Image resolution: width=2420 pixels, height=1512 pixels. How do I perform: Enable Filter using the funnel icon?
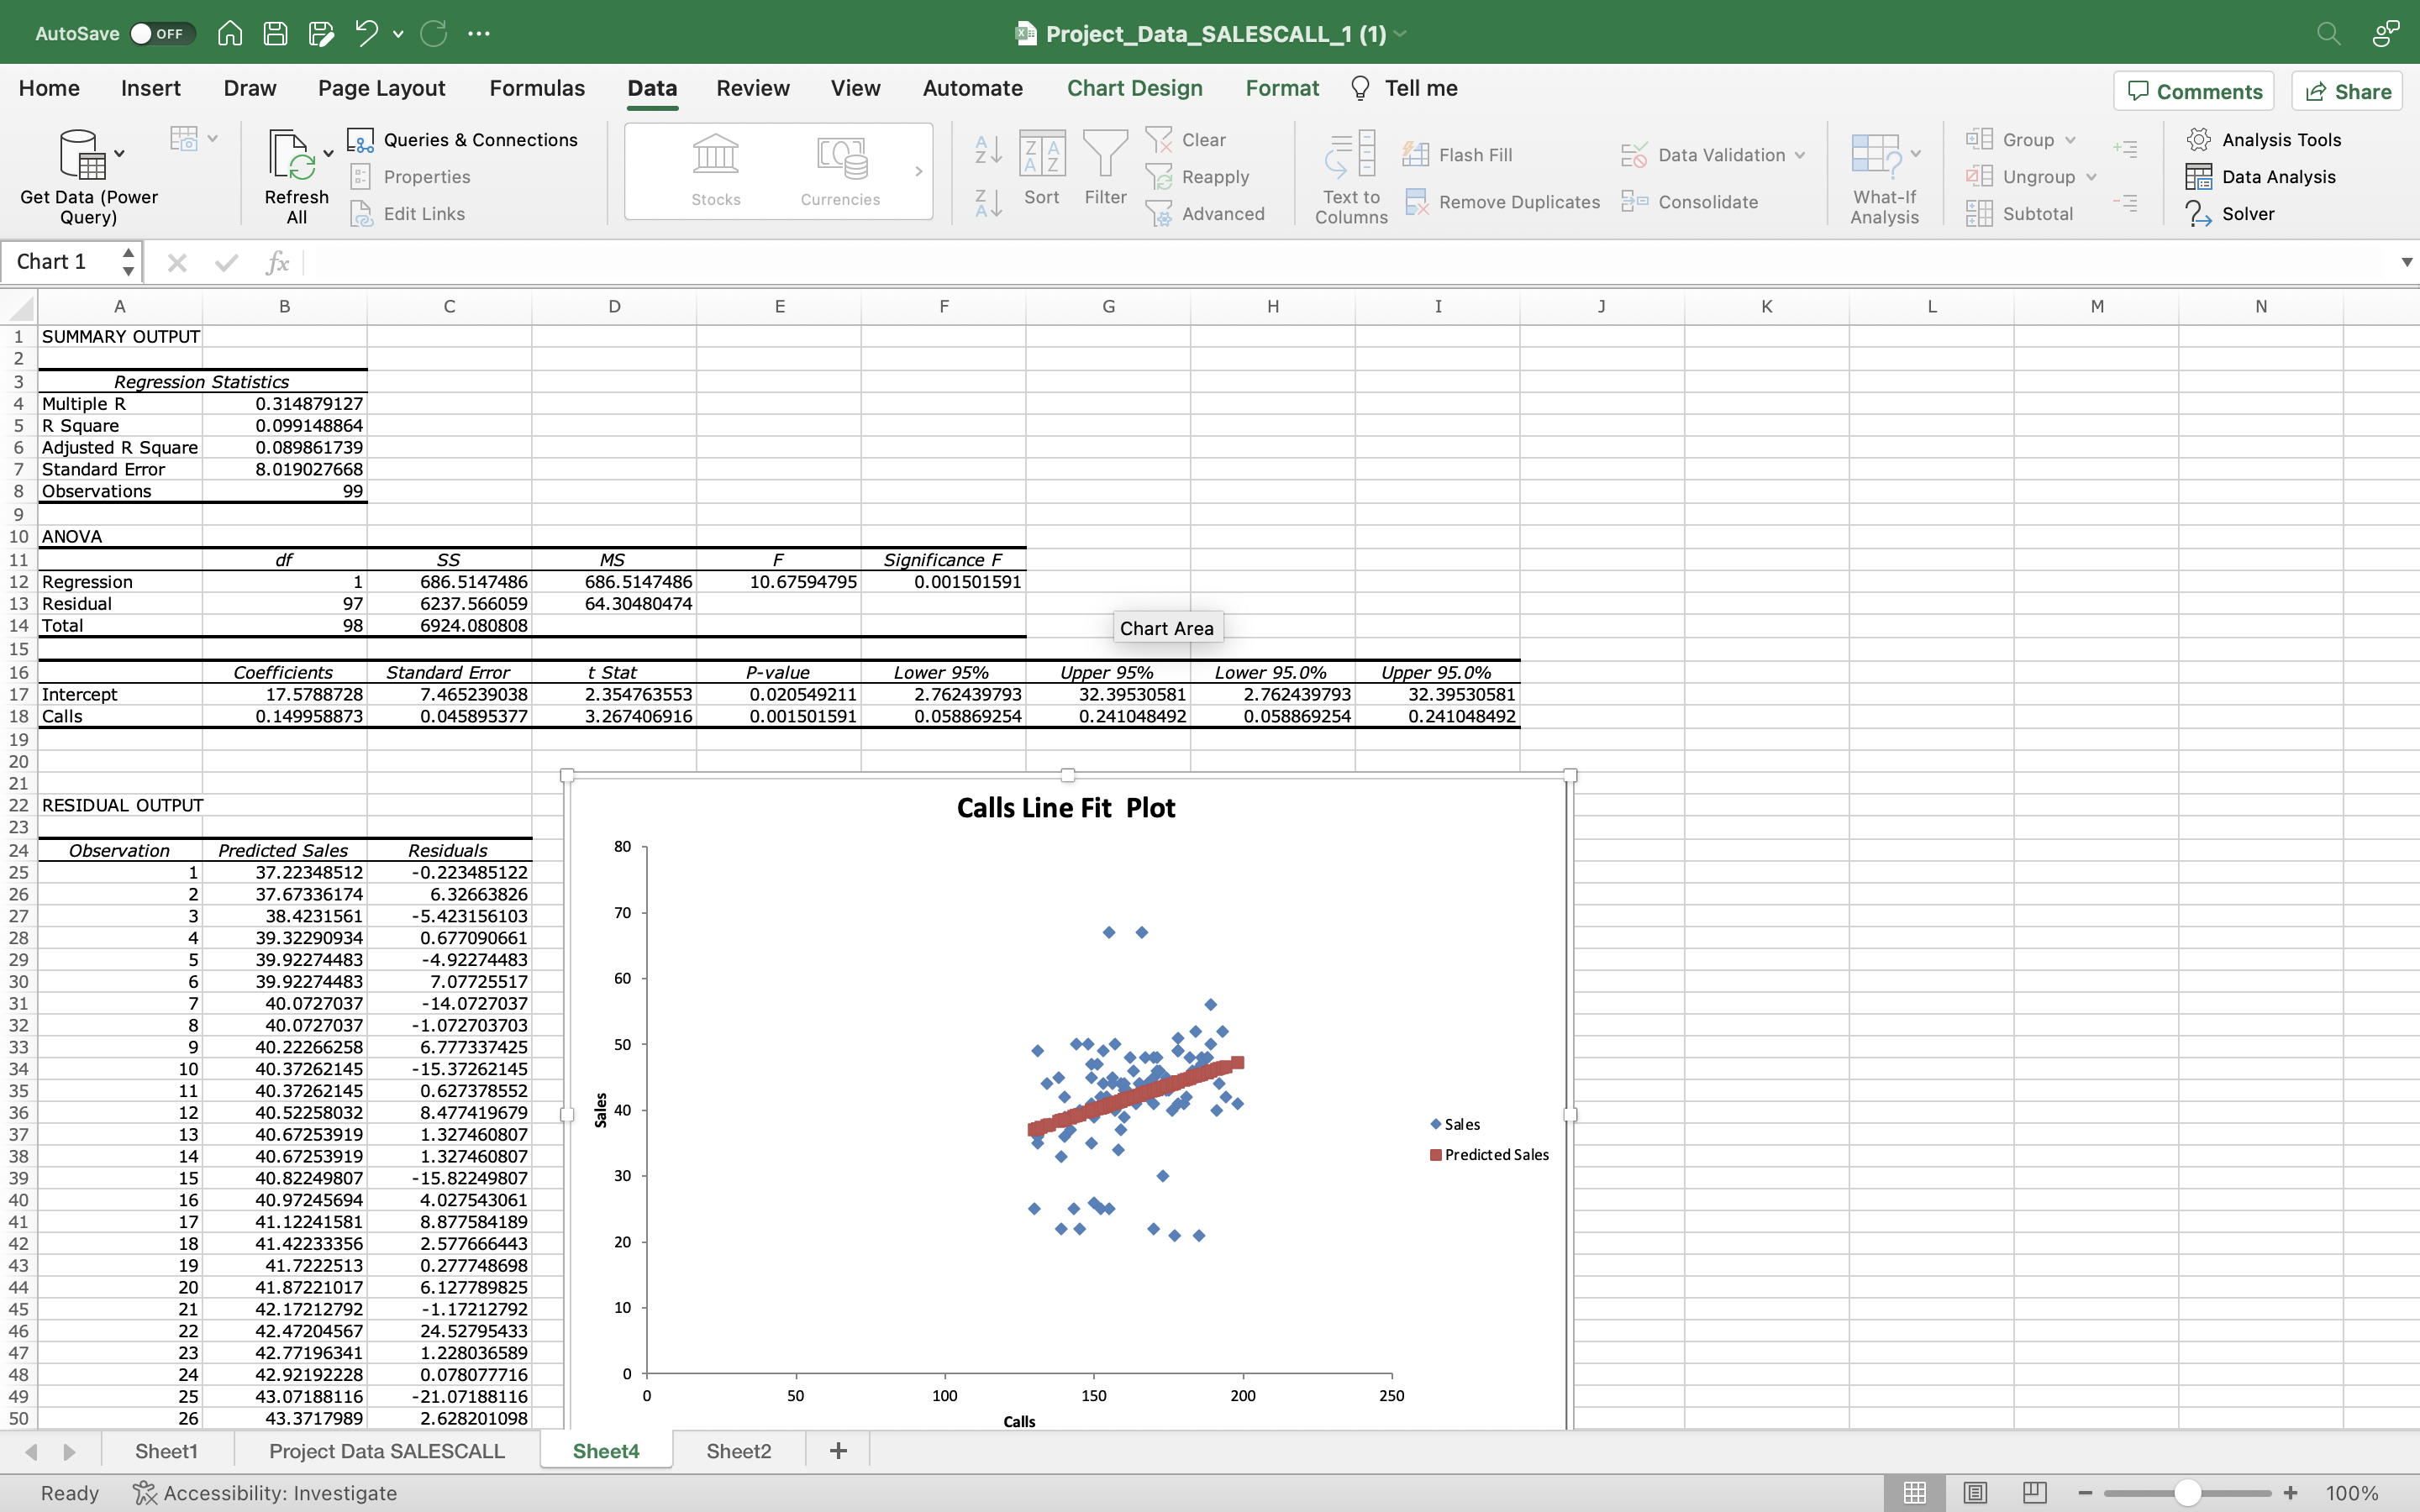pos(1105,152)
